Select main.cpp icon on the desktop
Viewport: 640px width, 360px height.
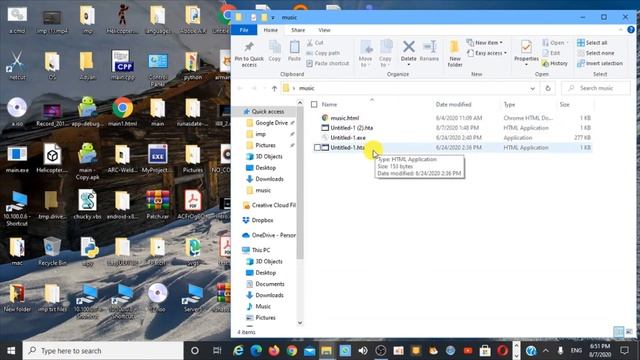[x=123, y=65]
